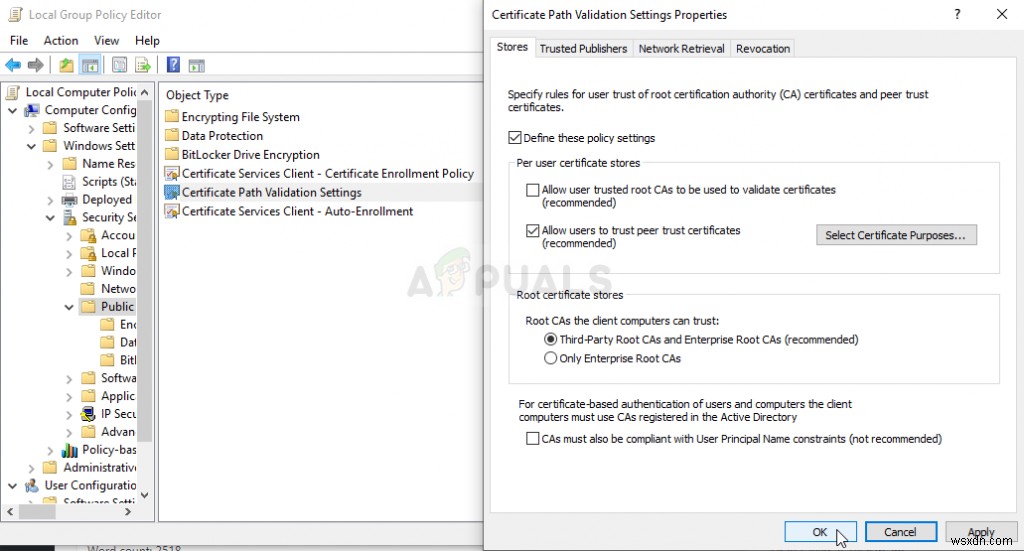This screenshot has height=551, width=1024.
Task: Select Third-Party and Enterprise Root CAs option
Action: (x=551, y=339)
